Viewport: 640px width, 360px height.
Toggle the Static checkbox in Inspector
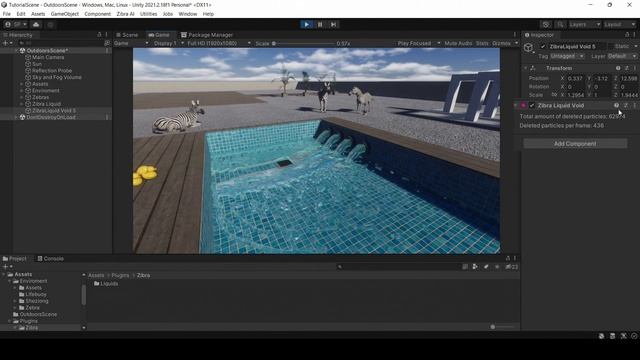coord(611,47)
